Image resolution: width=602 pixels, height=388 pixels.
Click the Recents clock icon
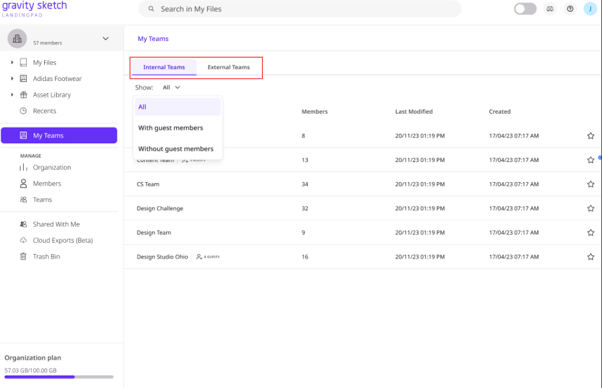pyautogui.click(x=23, y=111)
